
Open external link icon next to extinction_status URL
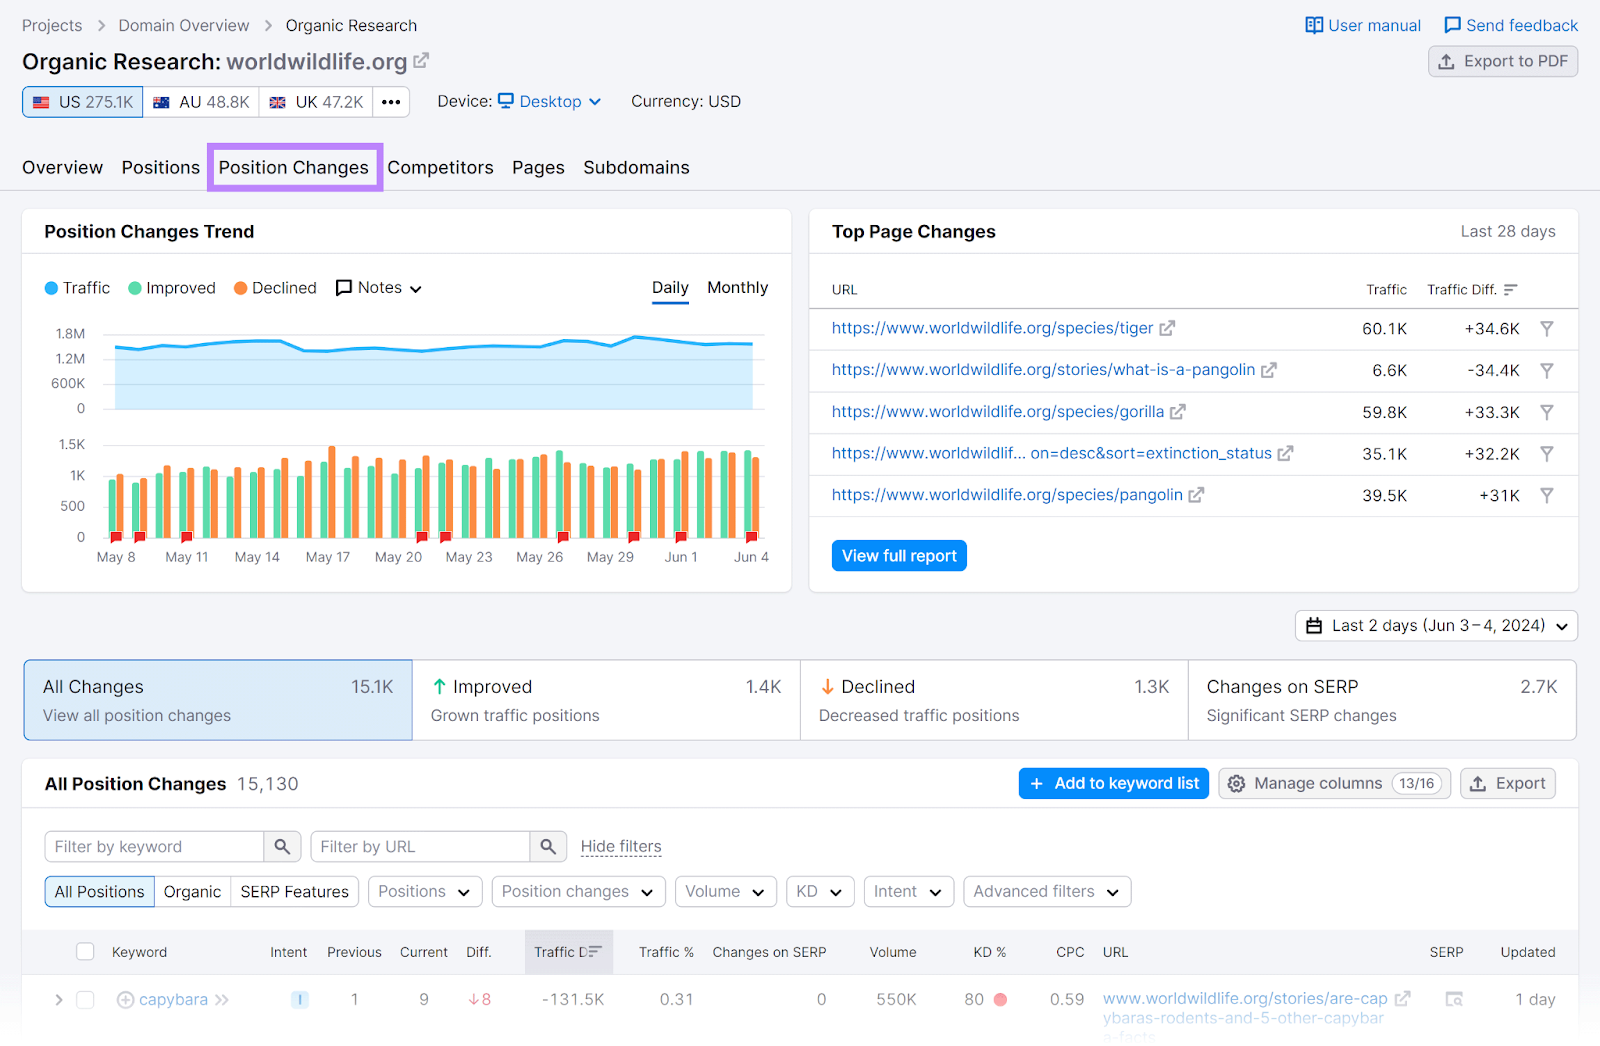1285,453
